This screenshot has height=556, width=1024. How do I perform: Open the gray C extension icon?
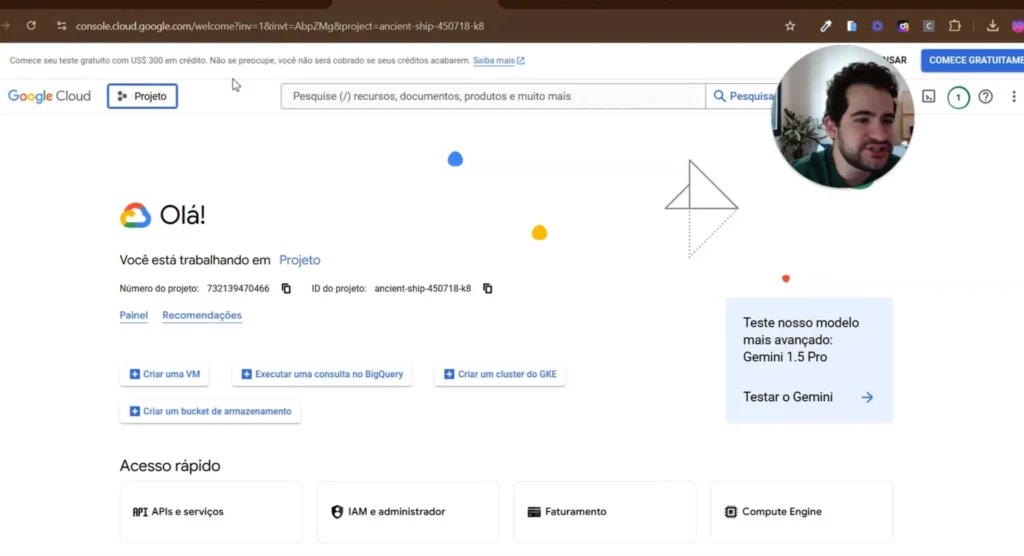click(929, 26)
